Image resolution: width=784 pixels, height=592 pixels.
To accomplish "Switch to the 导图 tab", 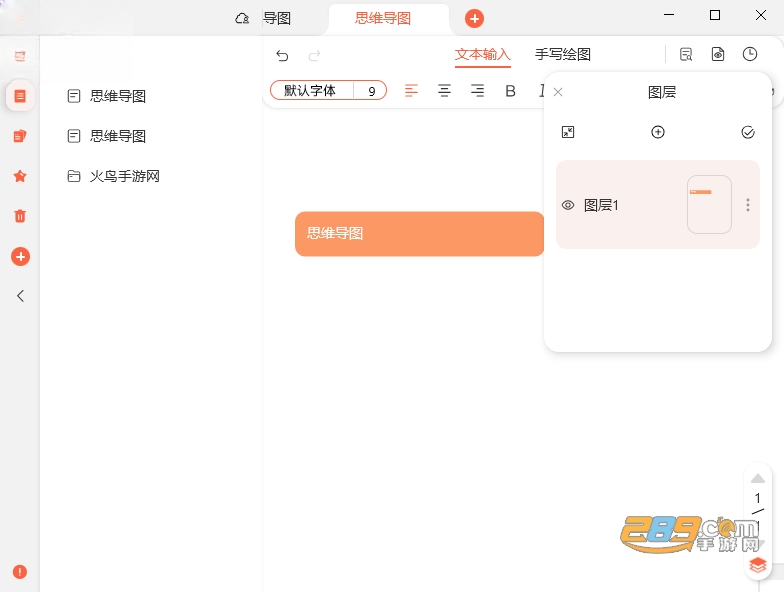I will point(276,18).
